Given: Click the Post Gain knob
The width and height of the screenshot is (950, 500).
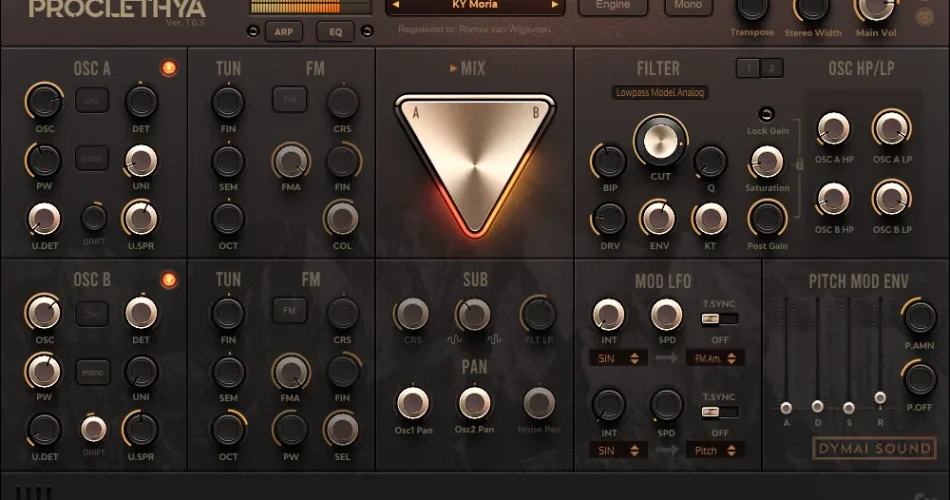Looking at the screenshot, I should tap(767, 218).
